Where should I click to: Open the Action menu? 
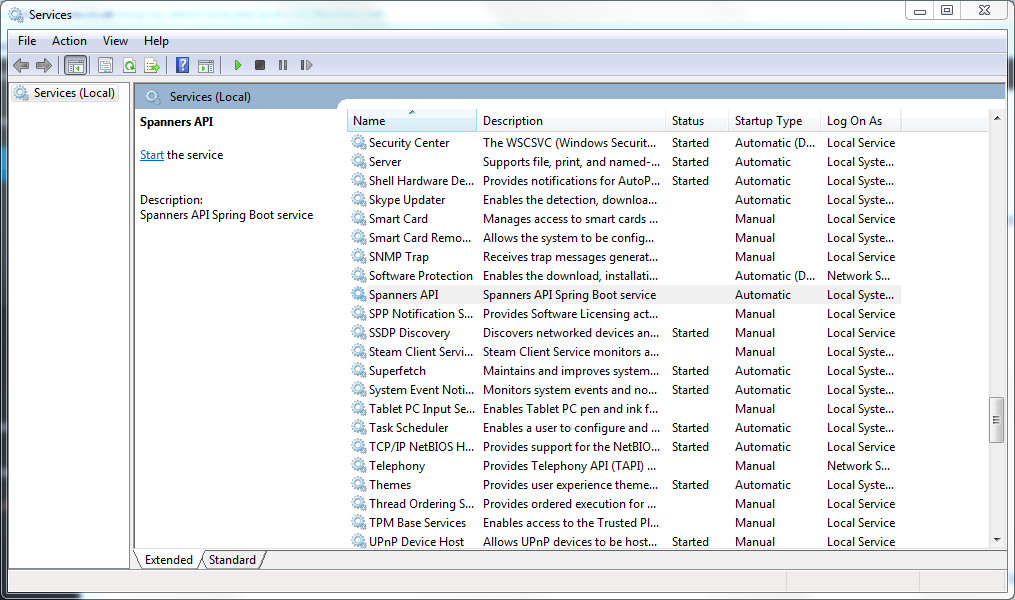[x=69, y=41]
